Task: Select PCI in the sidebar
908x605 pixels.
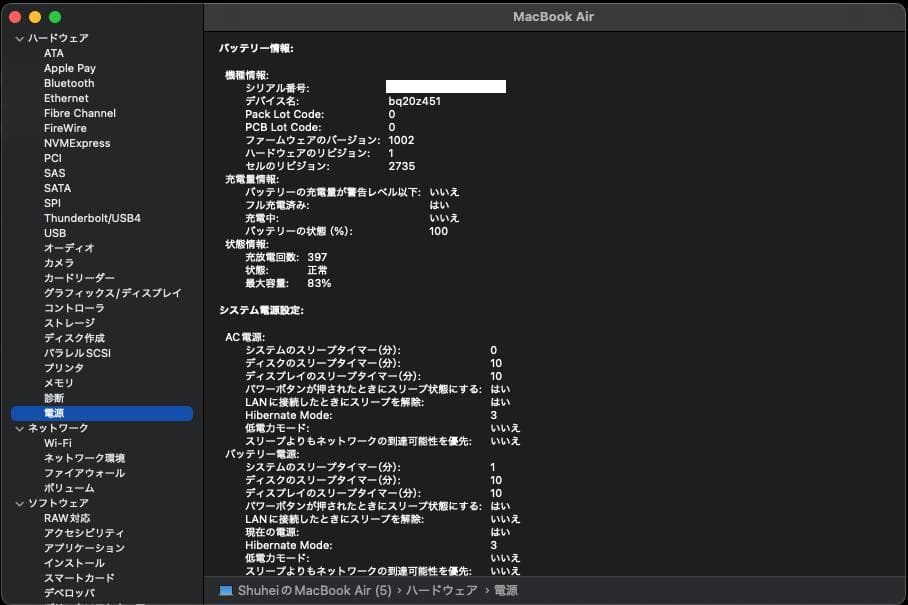Action: point(53,159)
